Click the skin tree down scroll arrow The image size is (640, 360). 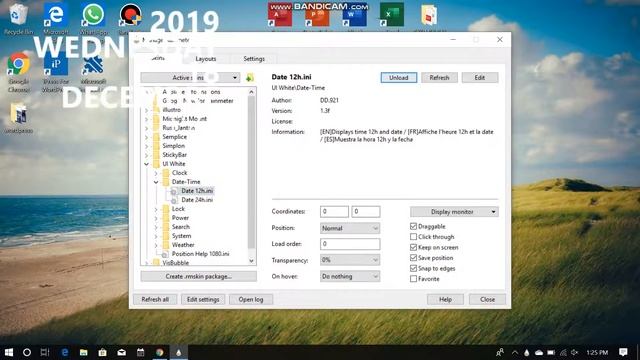click(x=251, y=261)
